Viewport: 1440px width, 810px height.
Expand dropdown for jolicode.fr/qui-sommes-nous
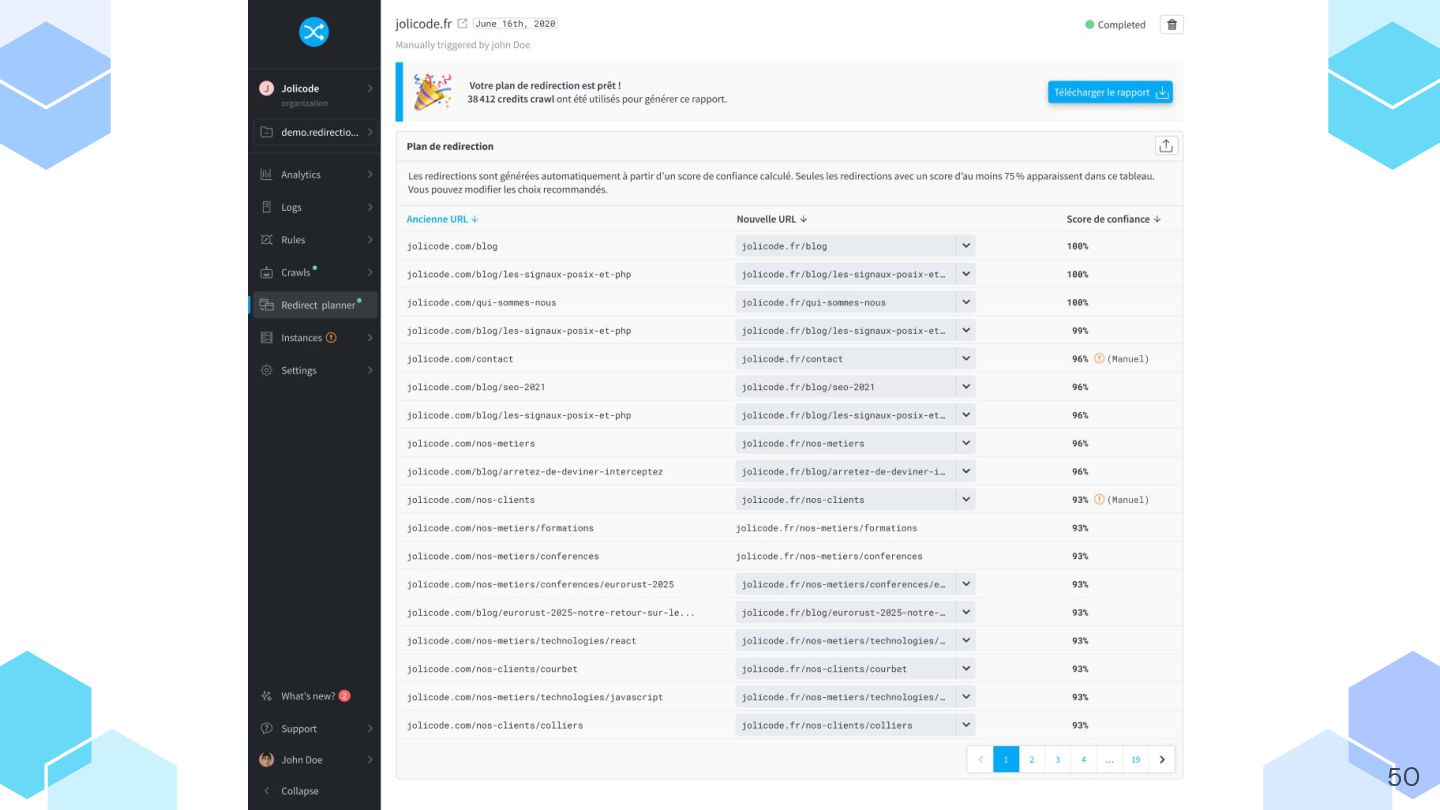(965, 302)
